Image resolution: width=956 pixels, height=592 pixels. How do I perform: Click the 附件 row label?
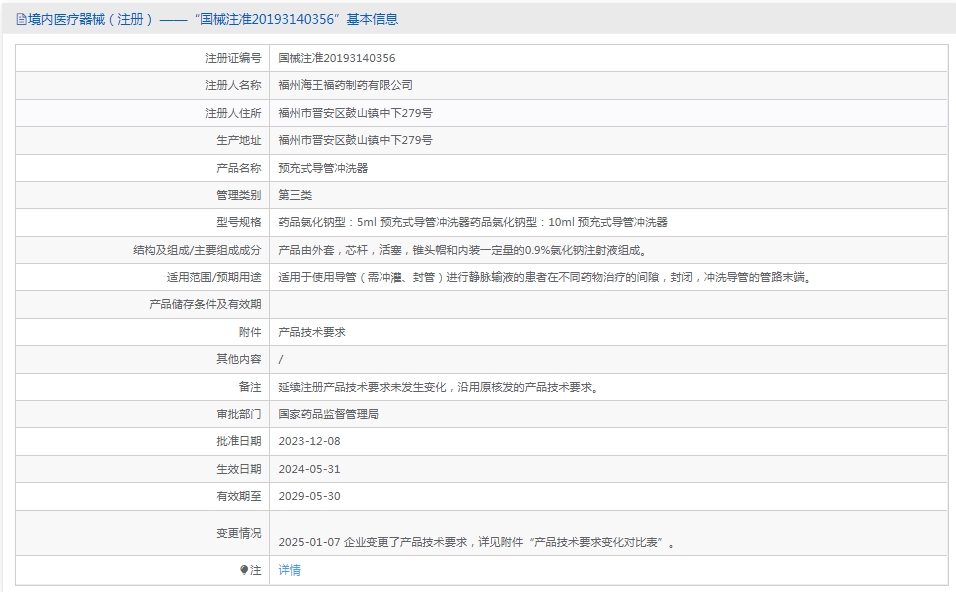(250, 332)
